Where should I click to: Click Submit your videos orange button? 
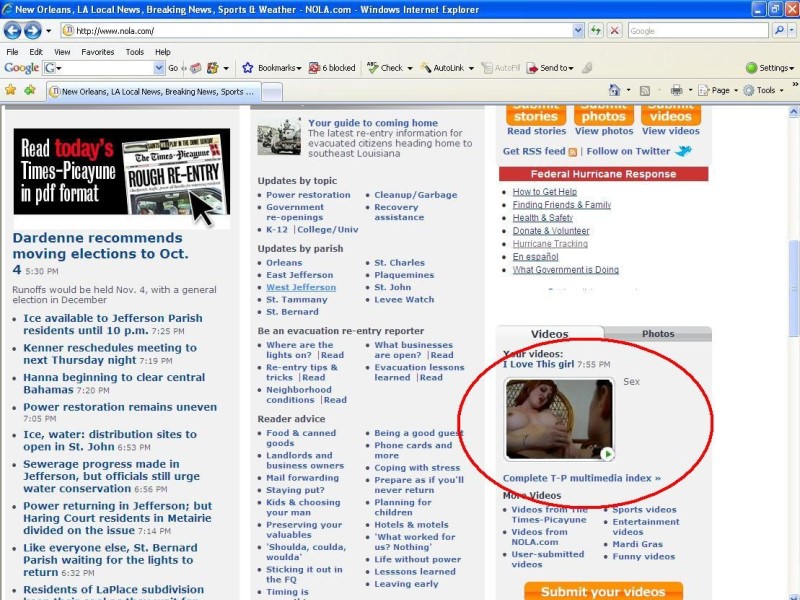[x=604, y=591]
